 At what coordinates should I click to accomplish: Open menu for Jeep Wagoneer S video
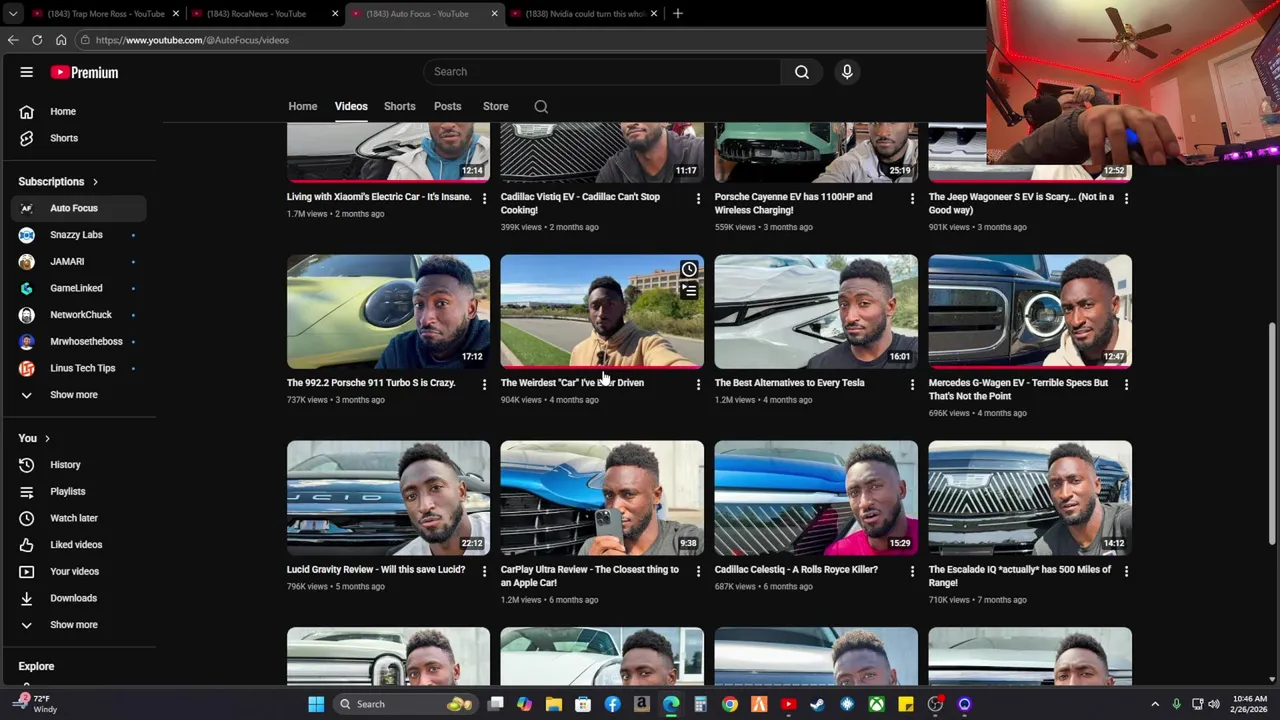coord(1126,199)
